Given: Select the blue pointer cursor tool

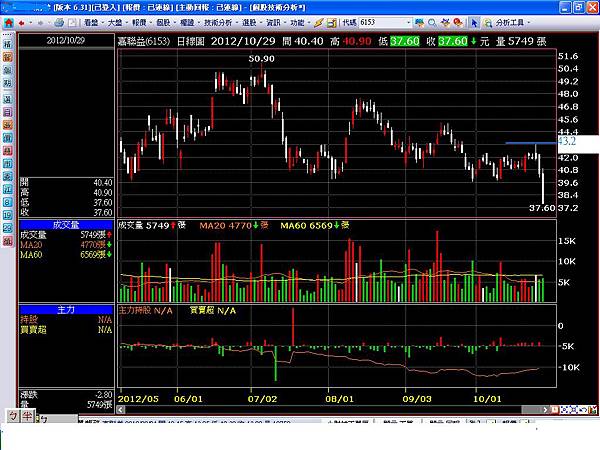Looking at the screenshot, I should [474, 23].
